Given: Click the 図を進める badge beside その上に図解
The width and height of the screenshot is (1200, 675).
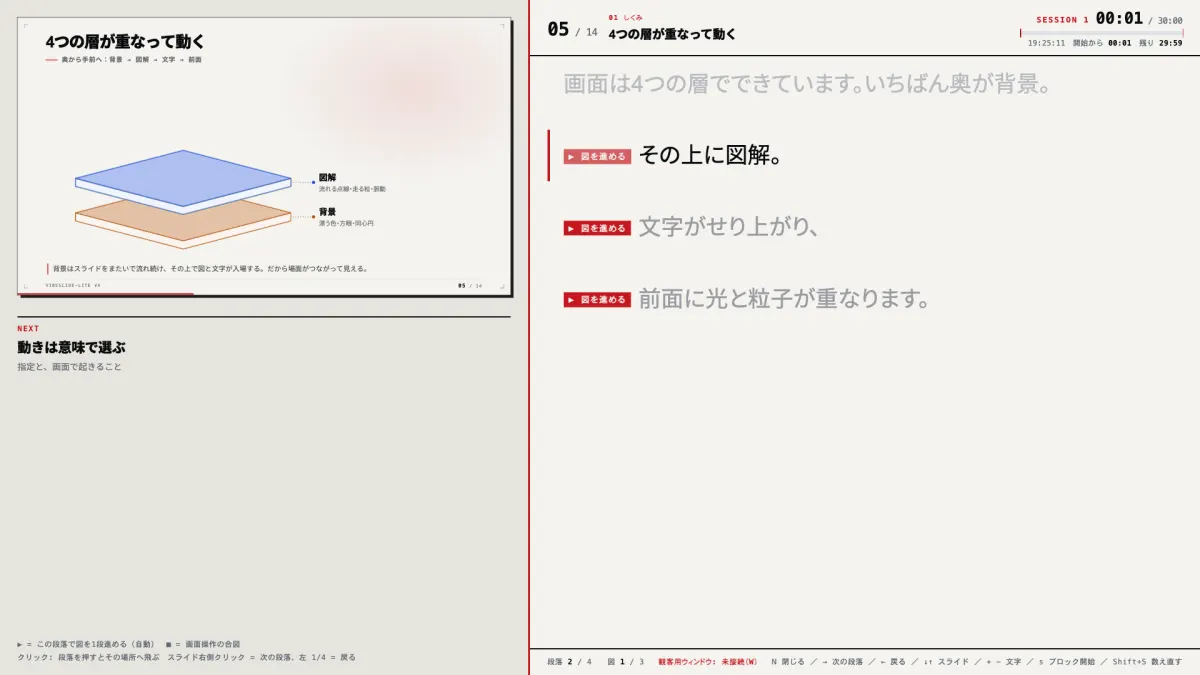Looking at the screenshot, I should [x=597, y=156].
